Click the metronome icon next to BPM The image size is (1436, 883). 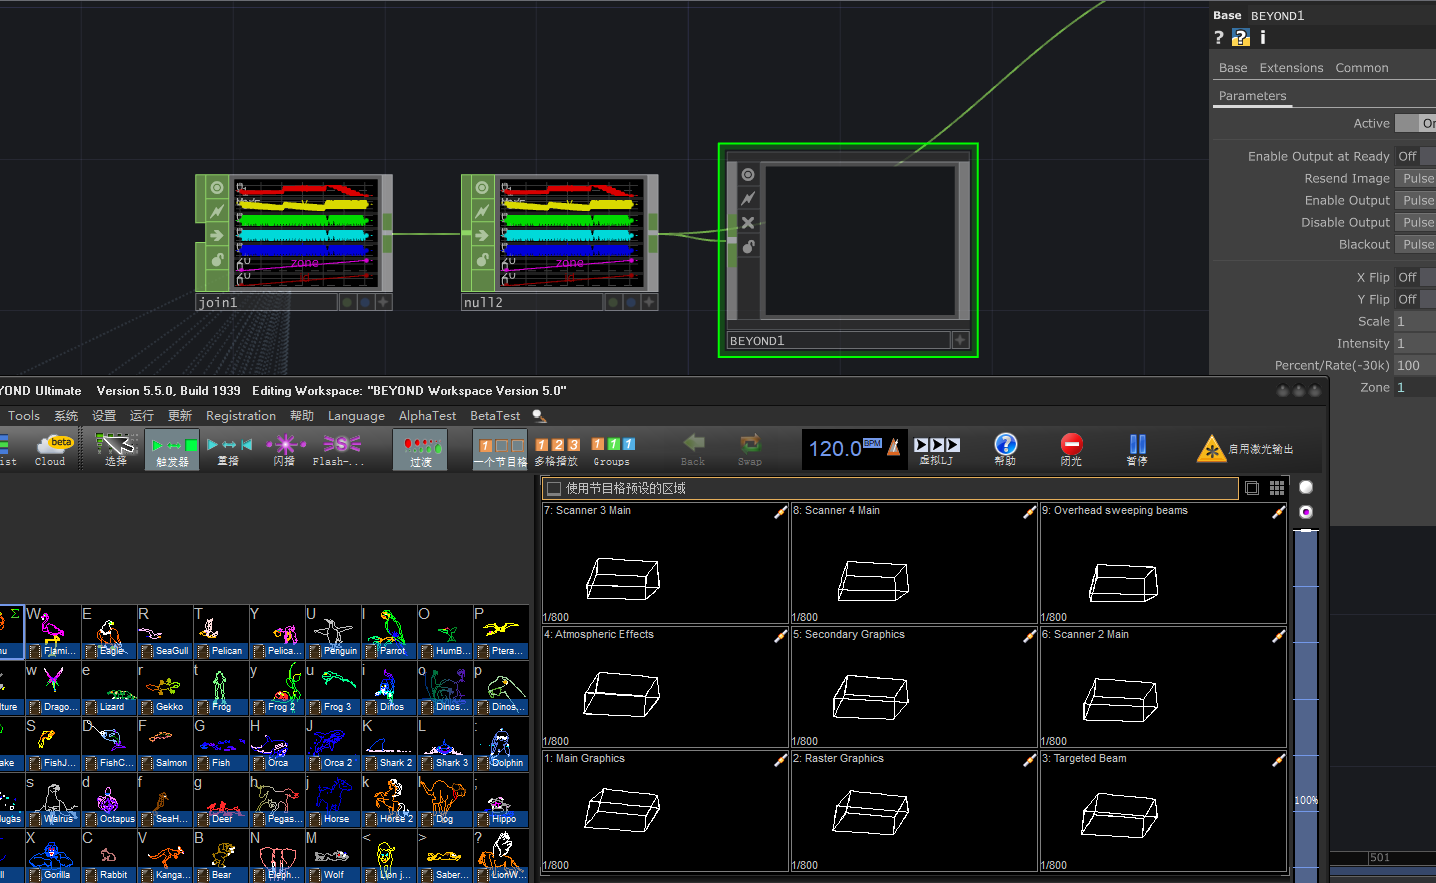(x=894, y=447)
